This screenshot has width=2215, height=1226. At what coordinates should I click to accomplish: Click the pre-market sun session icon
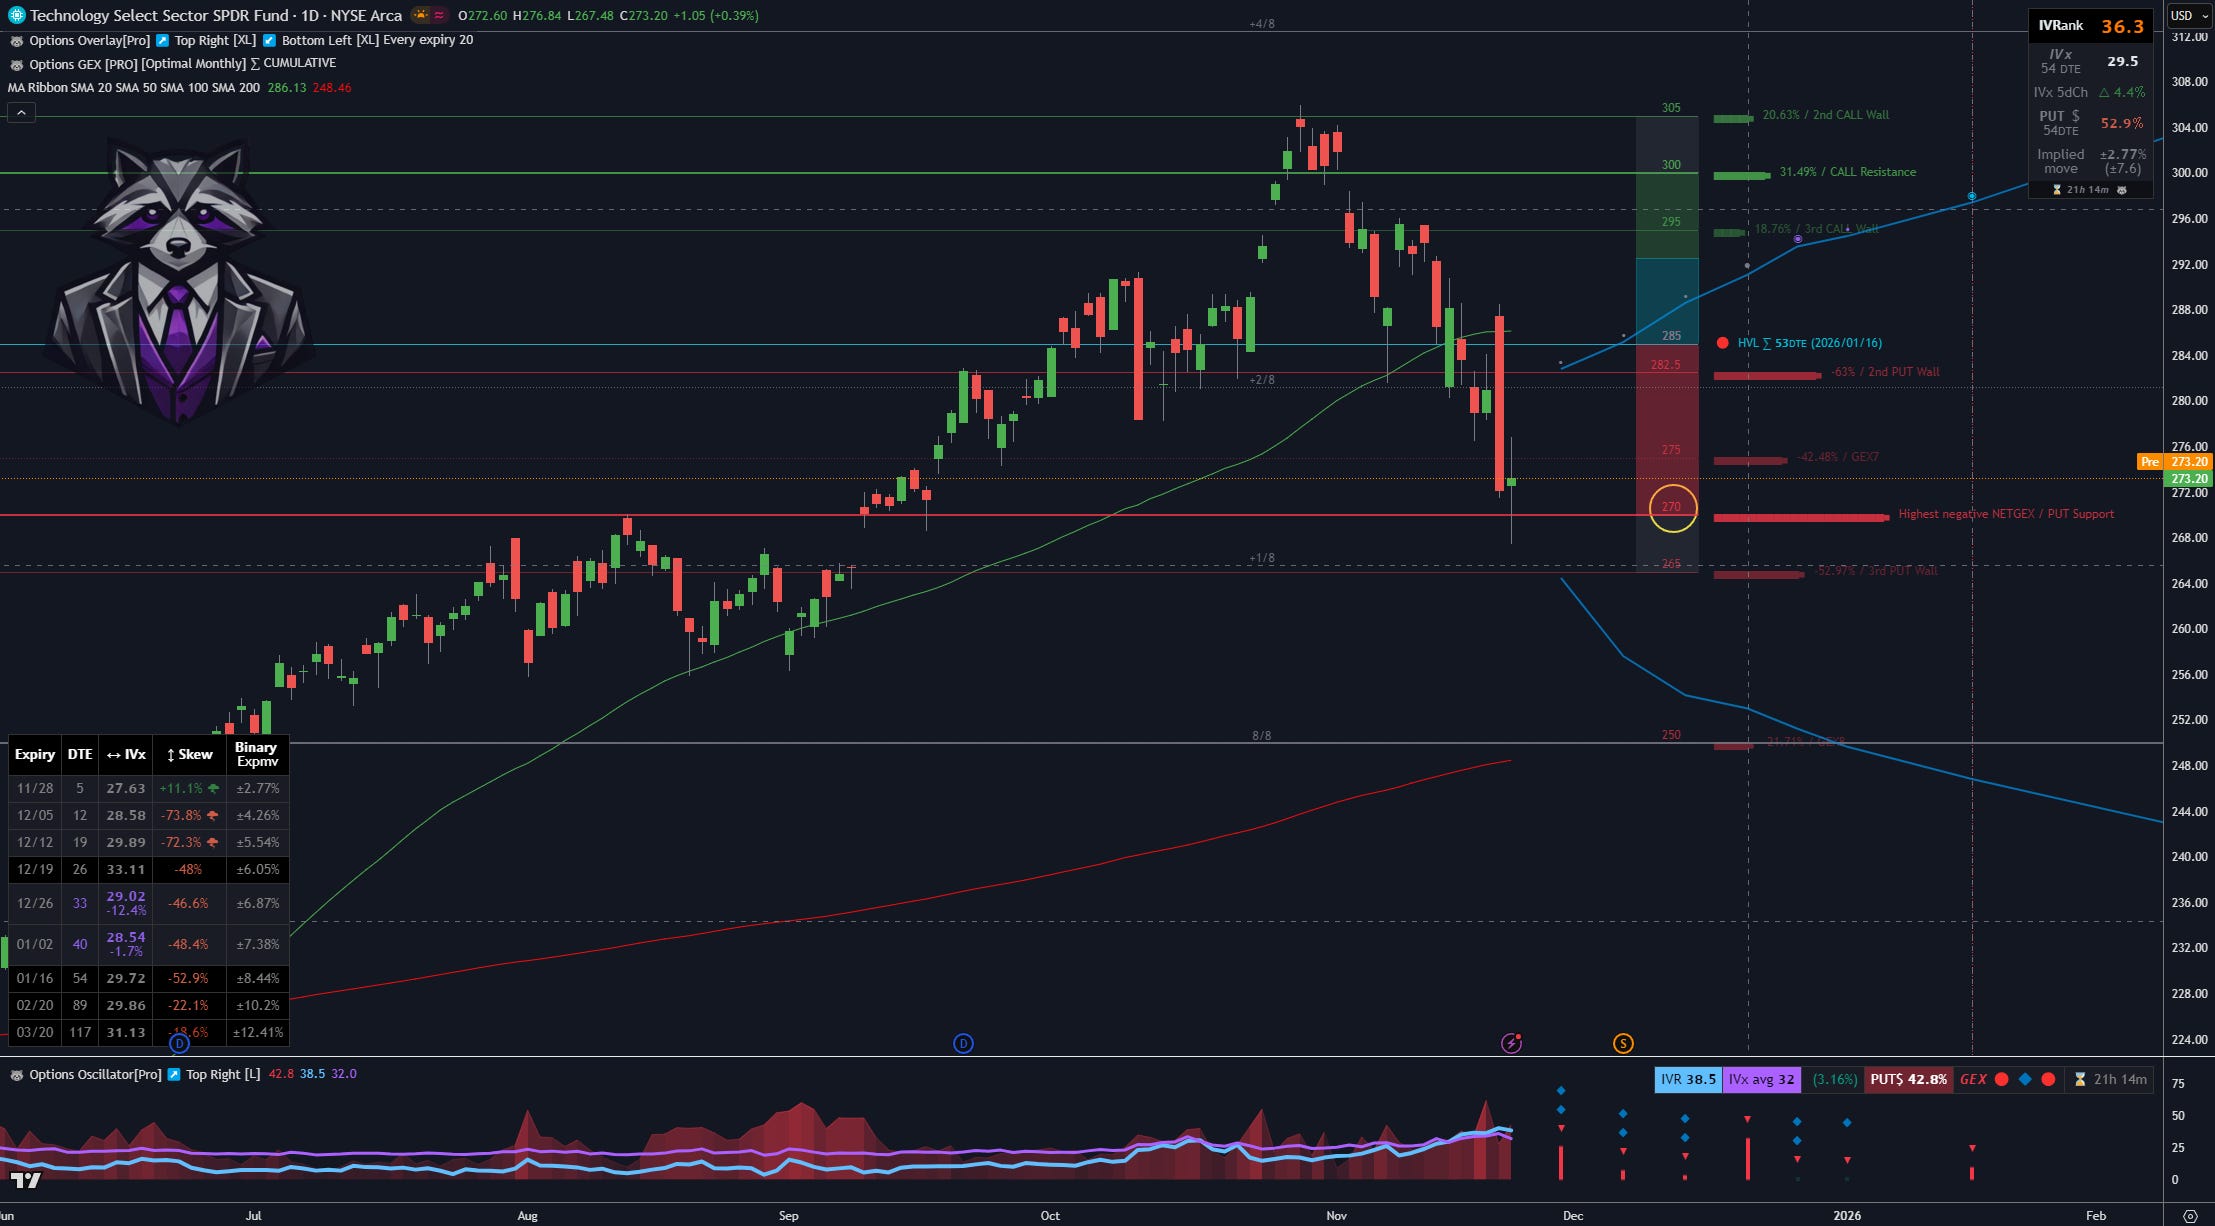coord(420,15)
